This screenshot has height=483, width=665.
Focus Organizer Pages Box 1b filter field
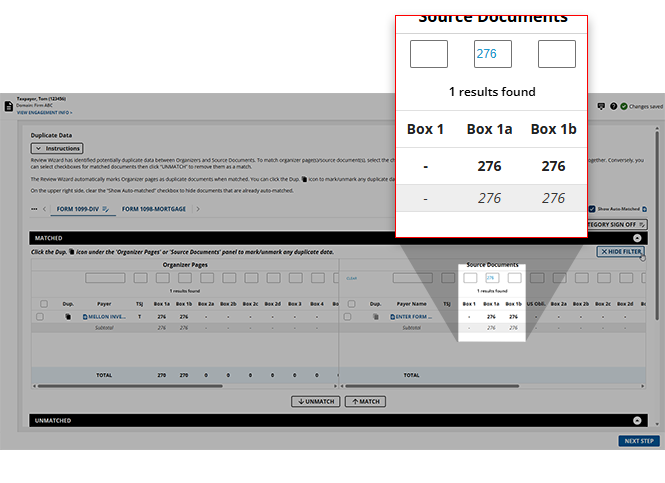(184, 278)
